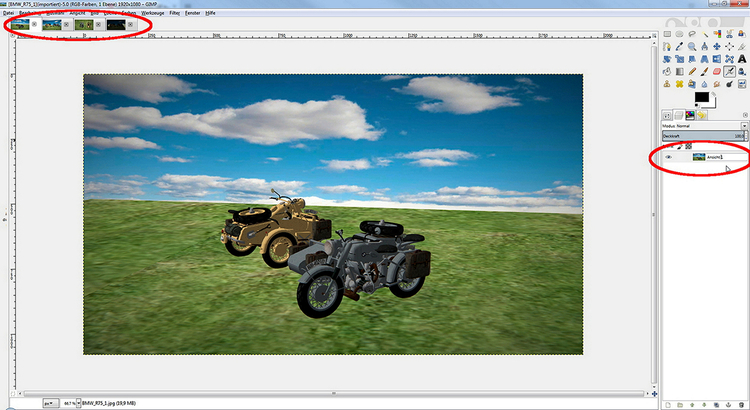Select the Free Select lasso tool

point(692,34)
